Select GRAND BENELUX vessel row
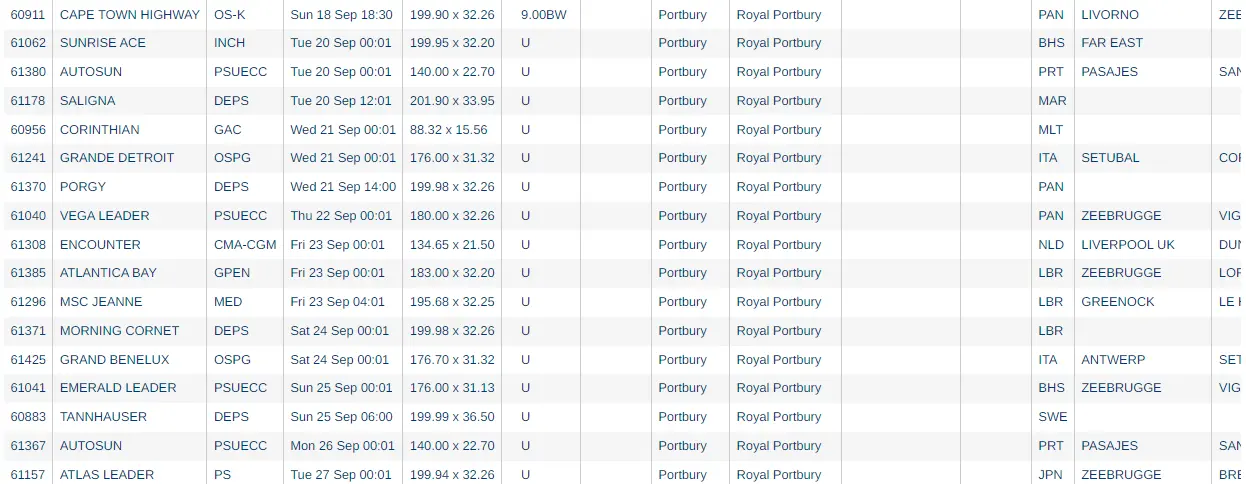 coord(623,360)
